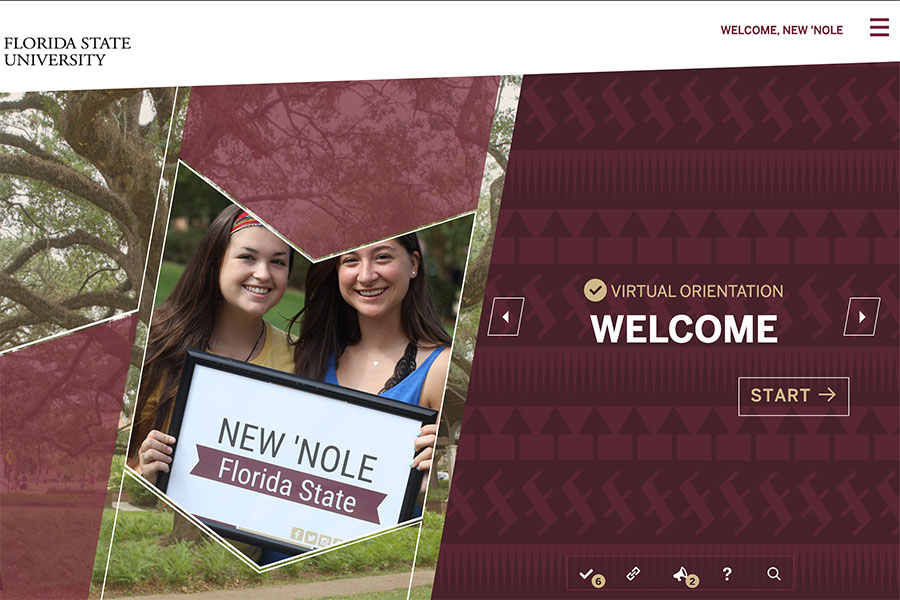Image resolution: width=900 pixels, height=600 pixels.
Task: Click the Florida State University logo
Action: point(67,51)
